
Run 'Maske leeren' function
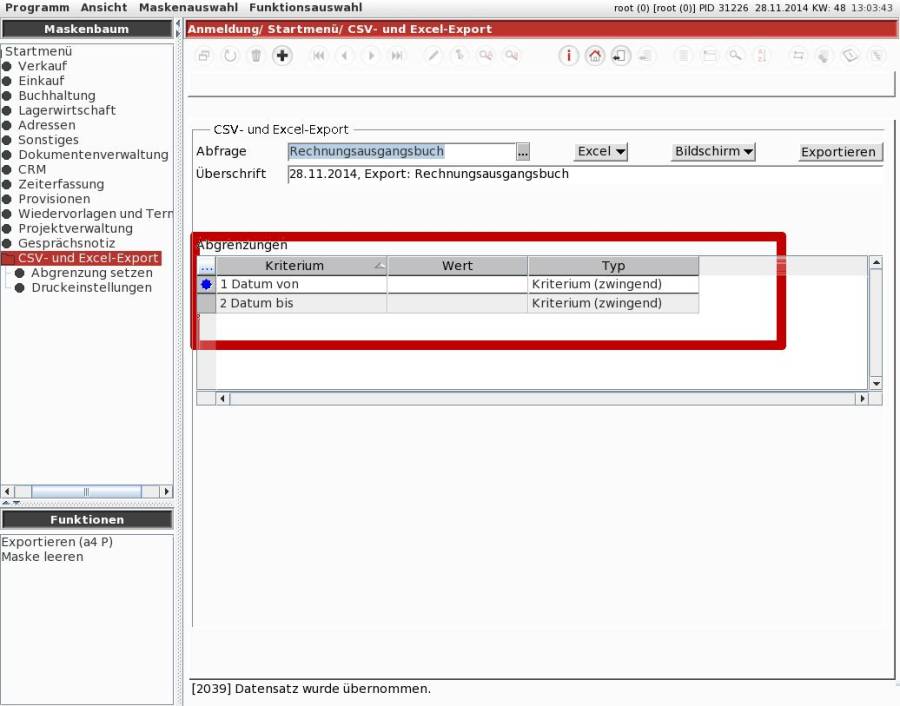point(42,557)
